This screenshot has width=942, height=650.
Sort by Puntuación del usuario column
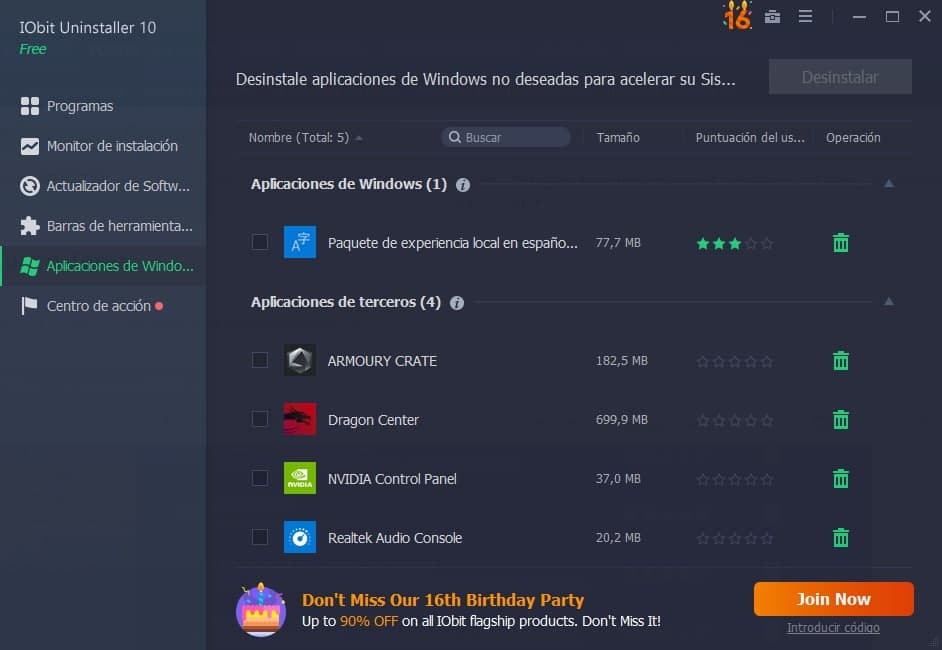(750, 138)
